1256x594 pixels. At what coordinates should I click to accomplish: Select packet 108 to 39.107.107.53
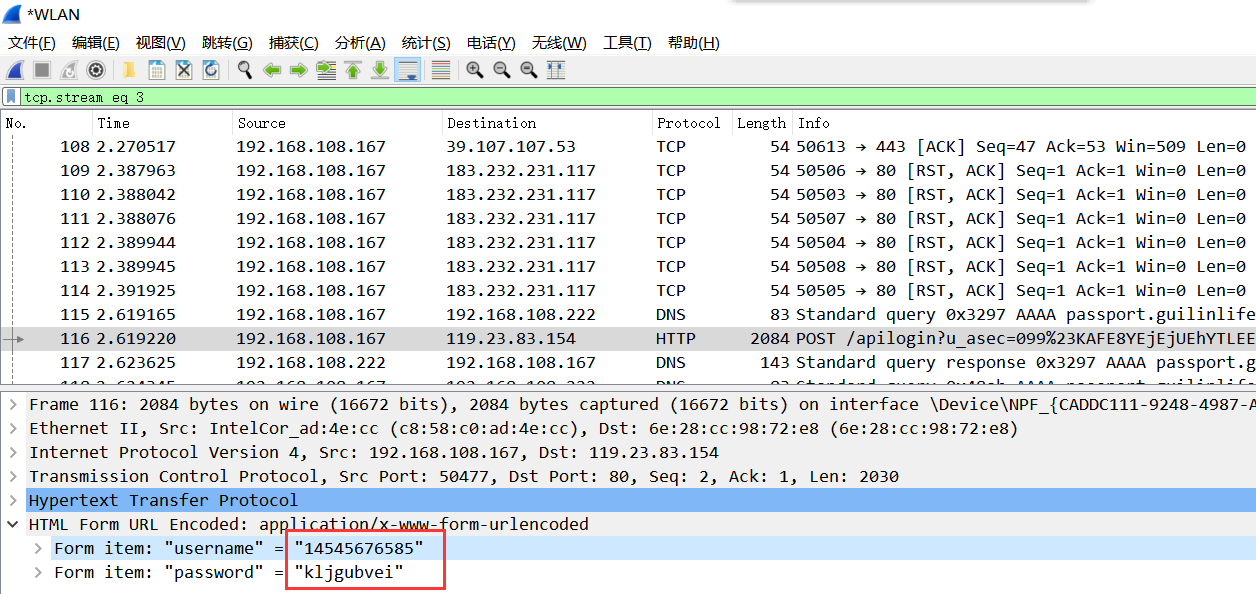[628, 147]
